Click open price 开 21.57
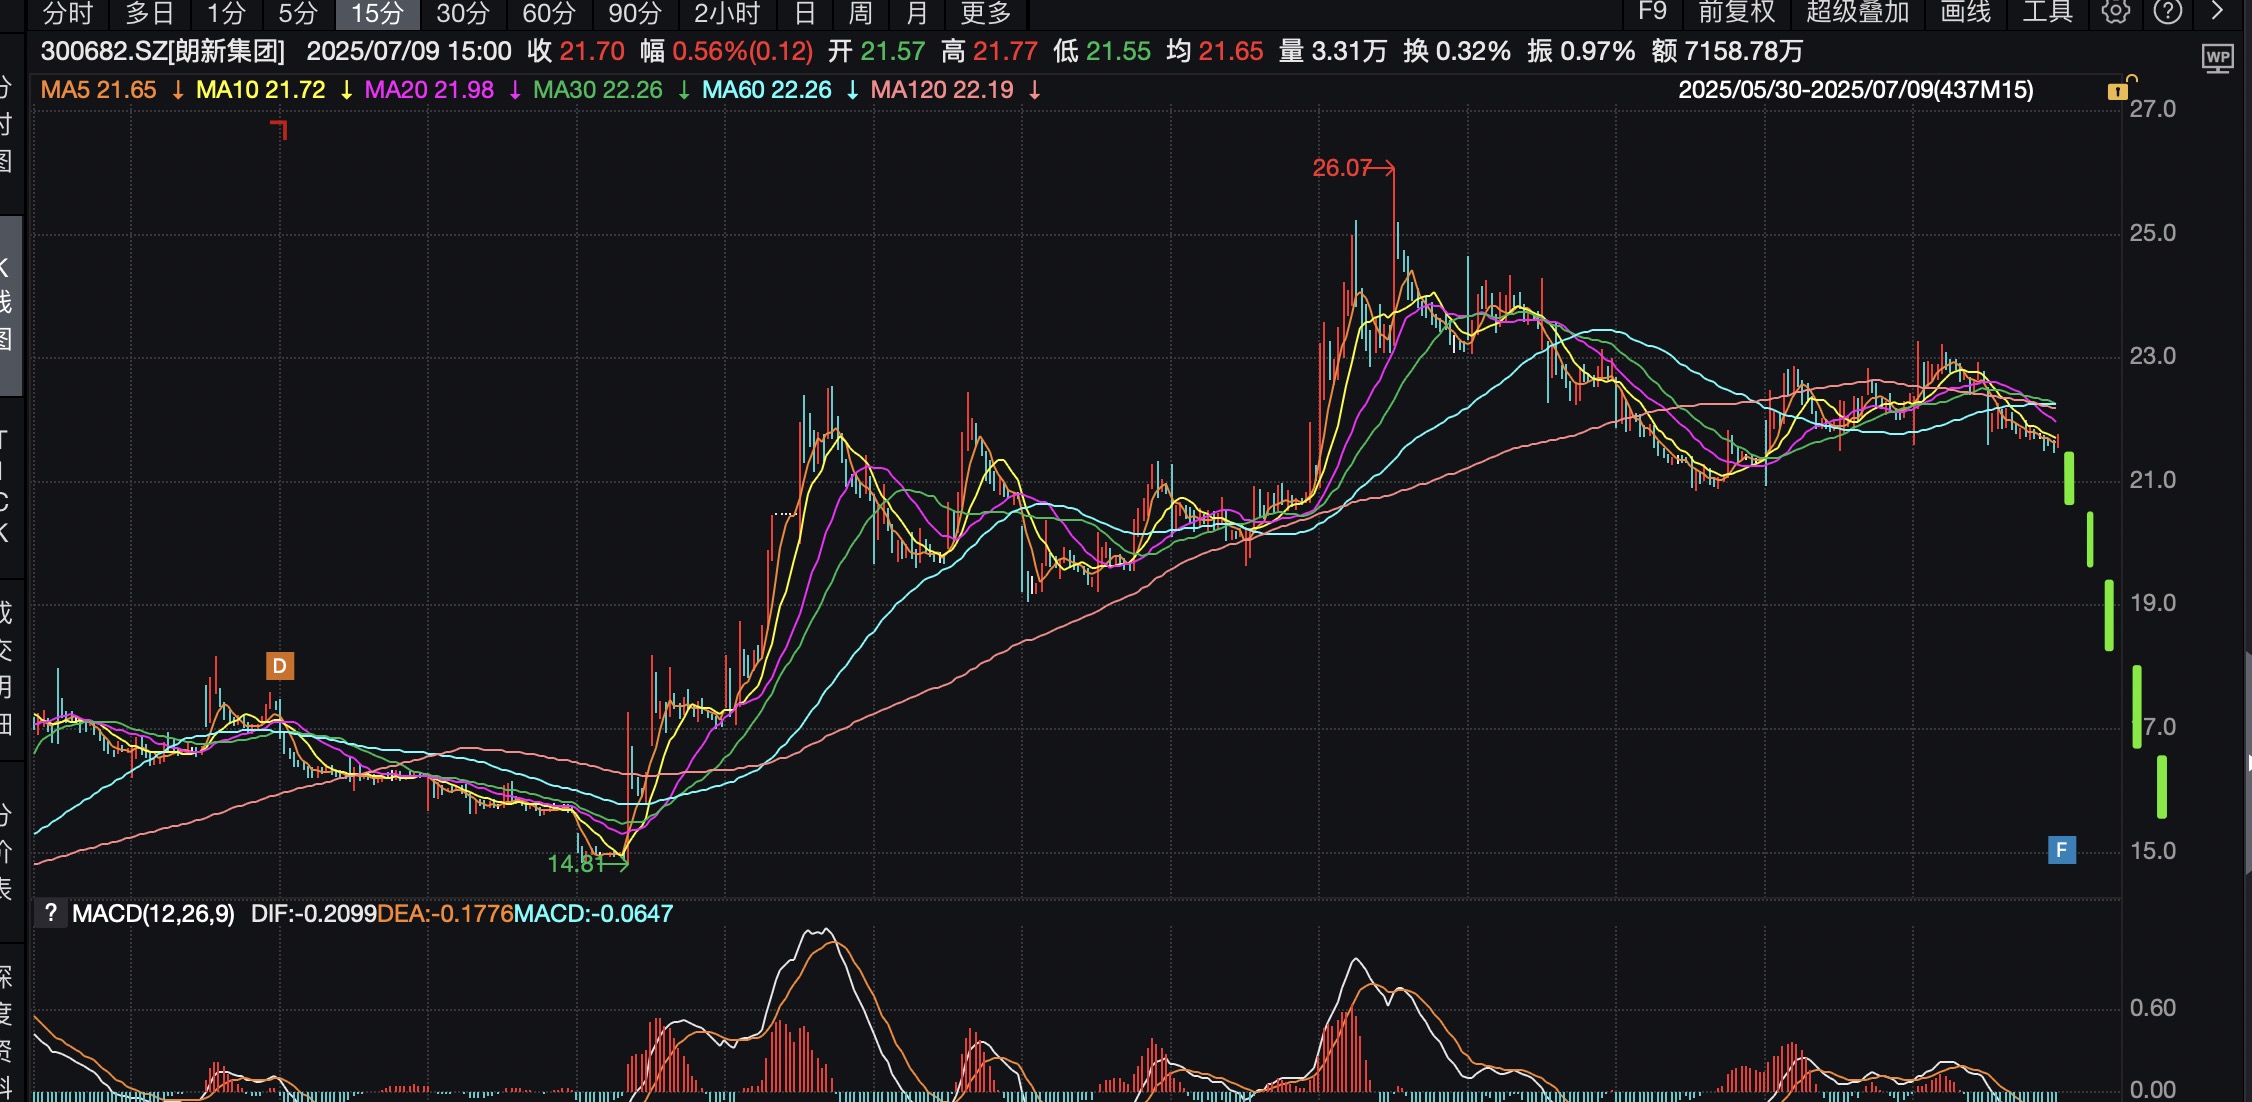The width and height of the screenshot is (2252, 1102). point(876,51)
